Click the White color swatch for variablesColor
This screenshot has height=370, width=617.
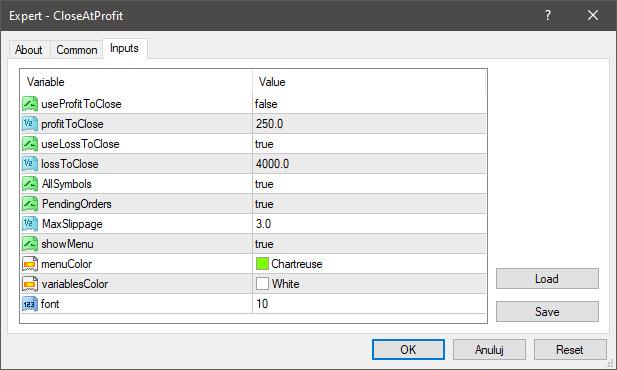pos(262,284)
